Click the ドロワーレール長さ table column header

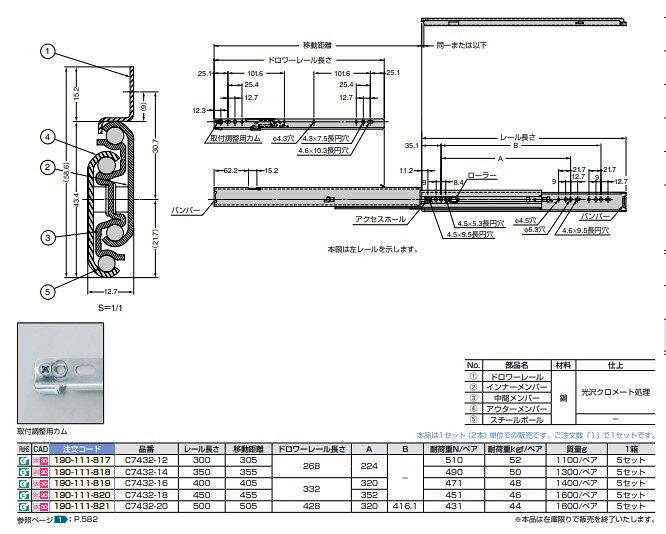pos(311,449)
